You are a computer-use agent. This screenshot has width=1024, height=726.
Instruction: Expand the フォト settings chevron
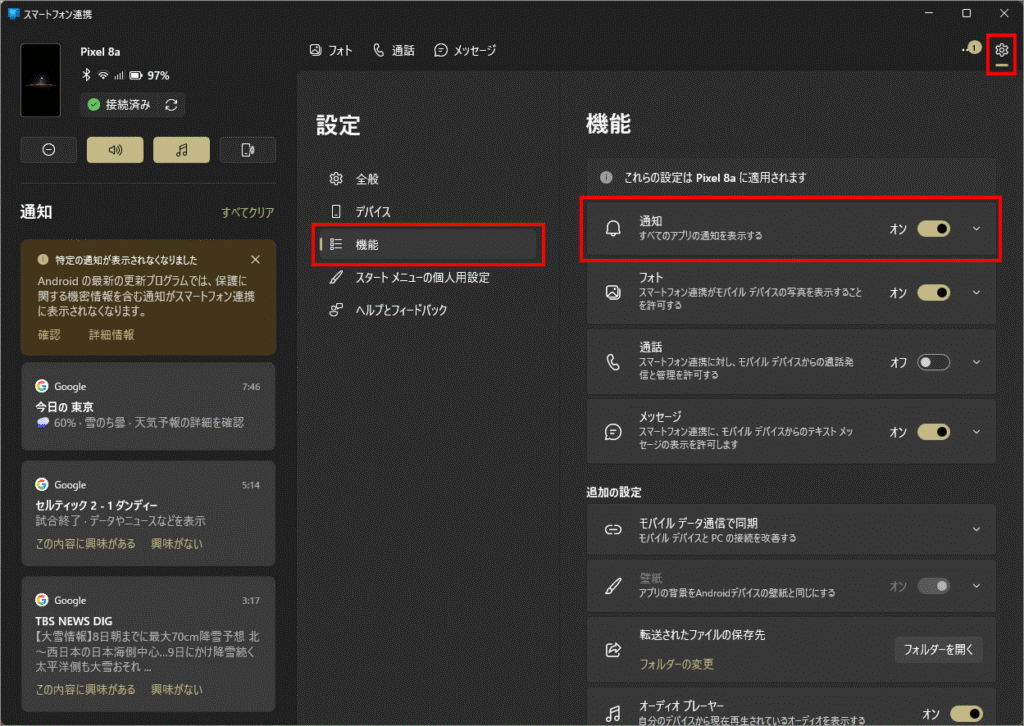coord(977,292)
